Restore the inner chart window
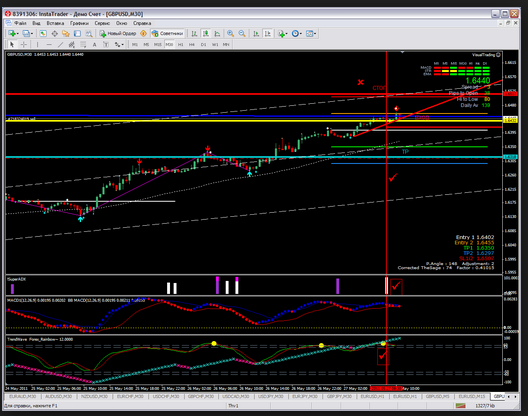Viewport: 528px width, 416px height. [508, 23]
